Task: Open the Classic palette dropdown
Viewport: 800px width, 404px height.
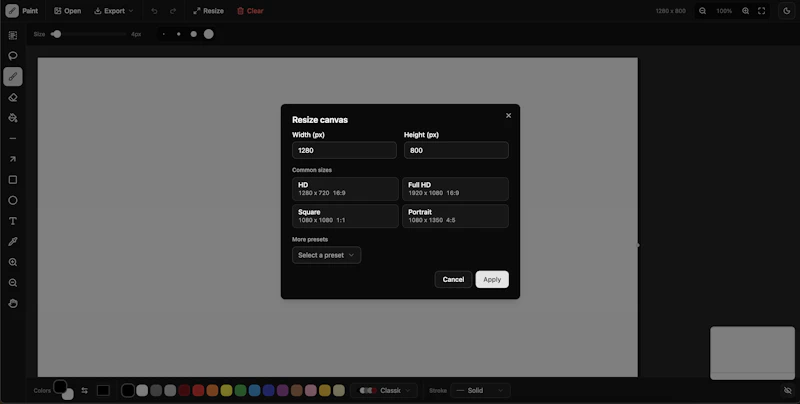Action: (384, 390)
